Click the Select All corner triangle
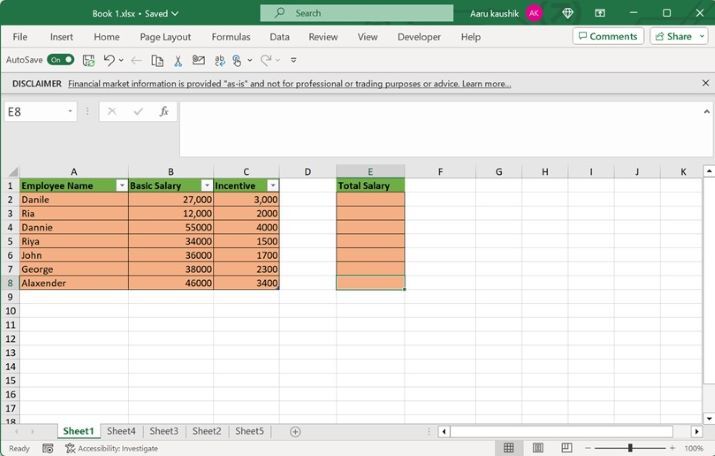Screen dimensions: 715x456 (x=13, y=172)
